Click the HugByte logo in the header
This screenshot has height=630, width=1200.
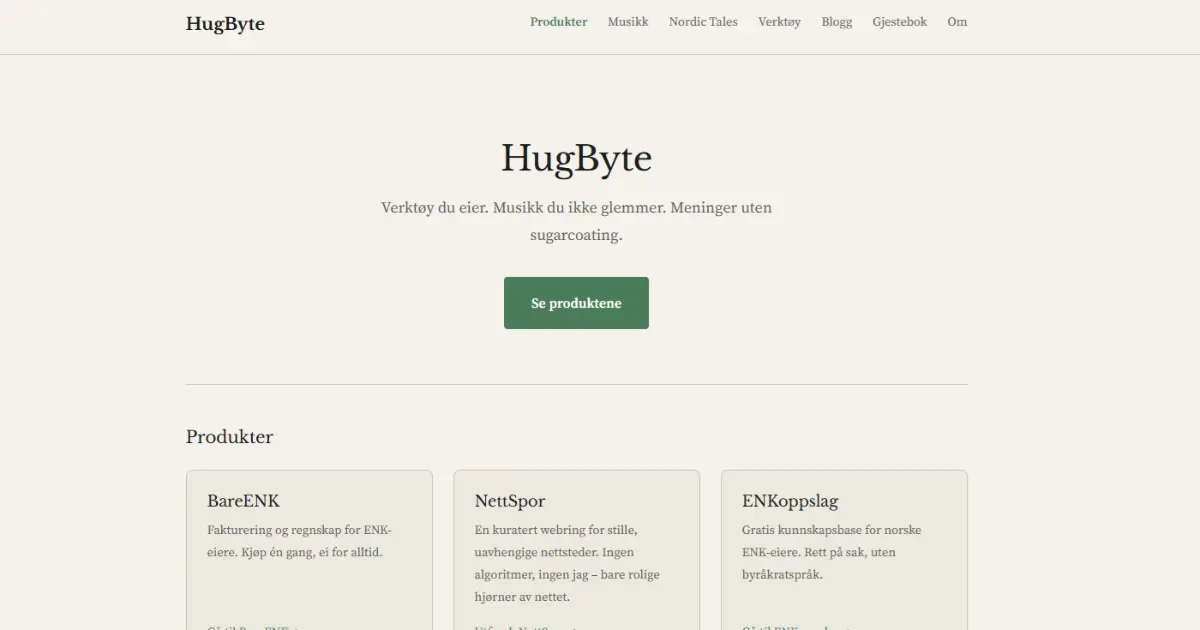pos(225,24)
